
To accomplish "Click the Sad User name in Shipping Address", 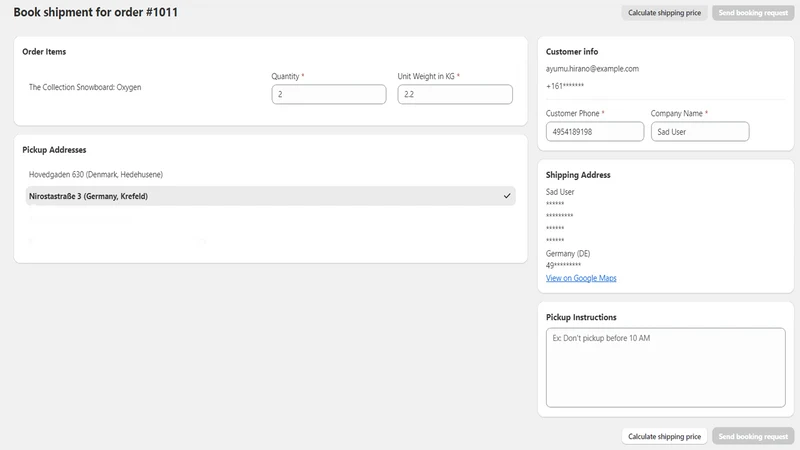I will coord(560,192).
